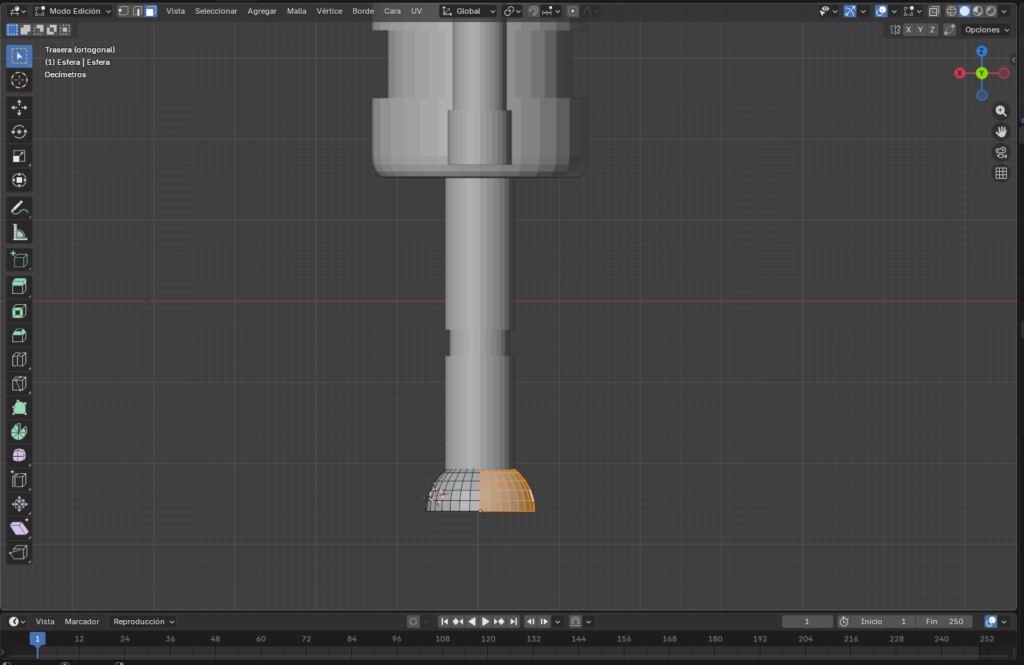The height and width of the screenshot is (665, 1024).
Task: Click the zoom magnifier viewport icon
Action: 1001,111
